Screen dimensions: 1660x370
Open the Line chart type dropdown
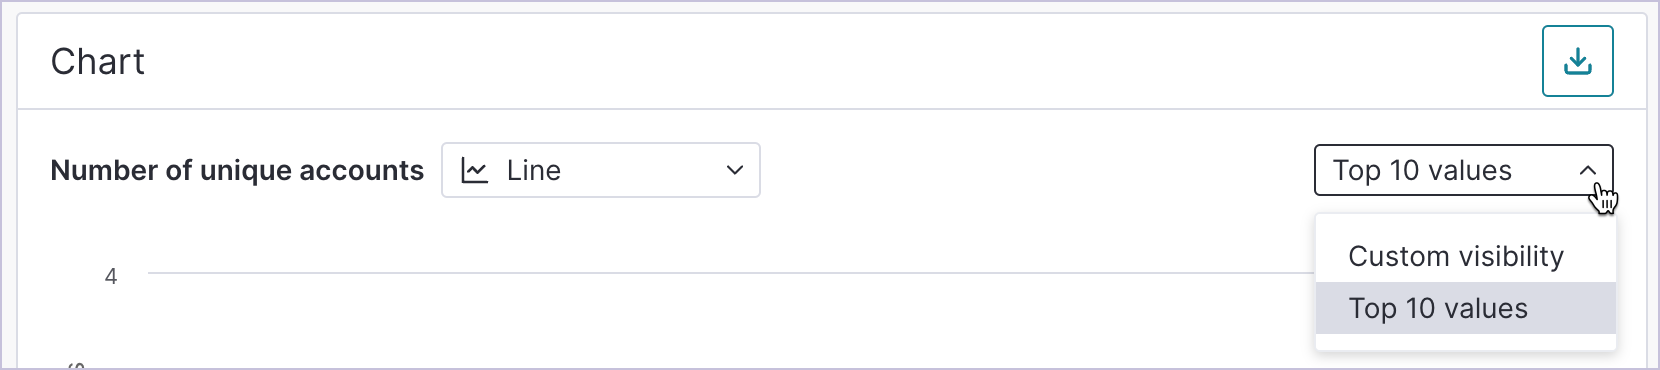pyautogui.click(x=601, y=170)
